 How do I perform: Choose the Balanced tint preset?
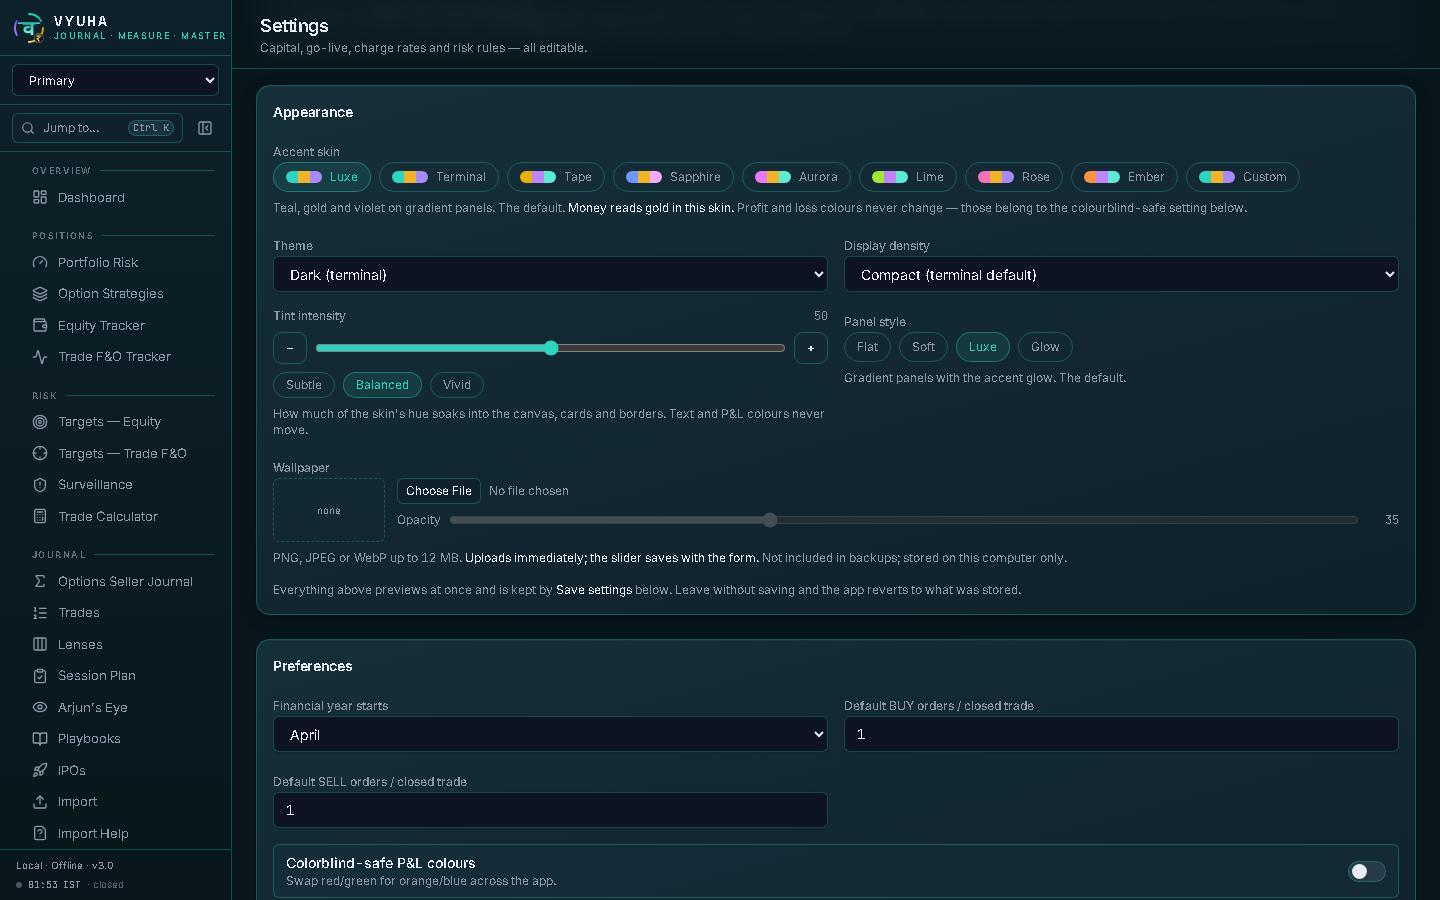click(x=382, y=385)
